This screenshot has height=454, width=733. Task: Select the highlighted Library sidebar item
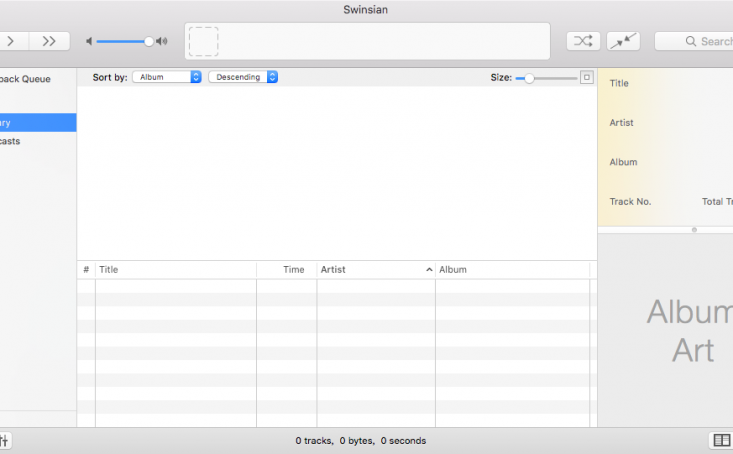pos(38,123)
